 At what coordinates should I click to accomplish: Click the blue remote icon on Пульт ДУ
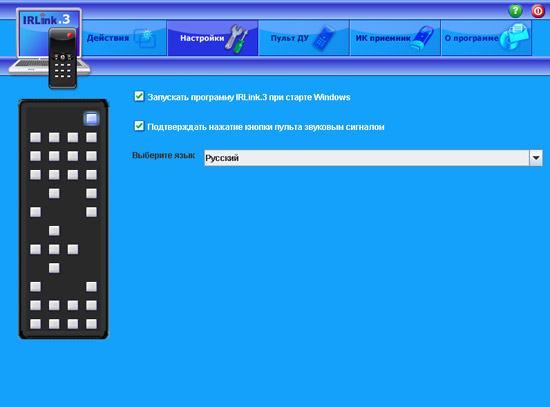[x=324, y=38]
